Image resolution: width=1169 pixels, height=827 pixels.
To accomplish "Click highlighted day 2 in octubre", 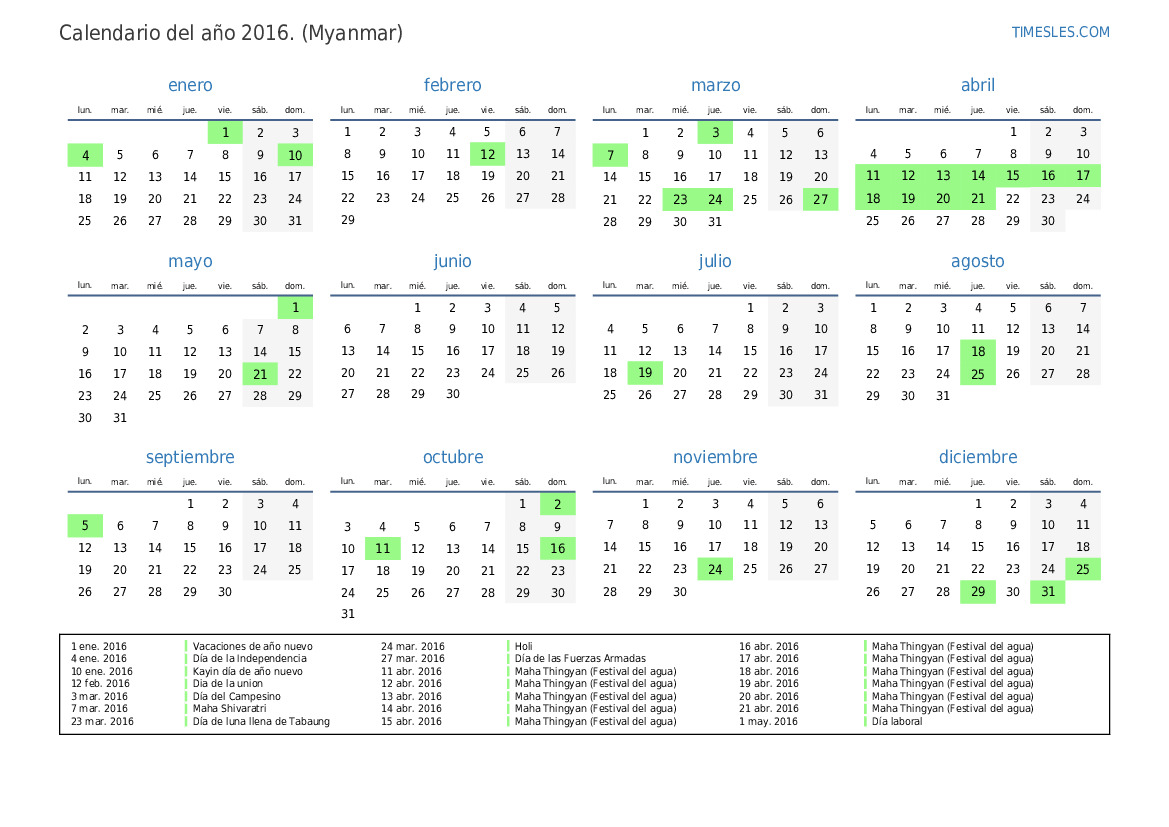I will (x=558, y=504).
